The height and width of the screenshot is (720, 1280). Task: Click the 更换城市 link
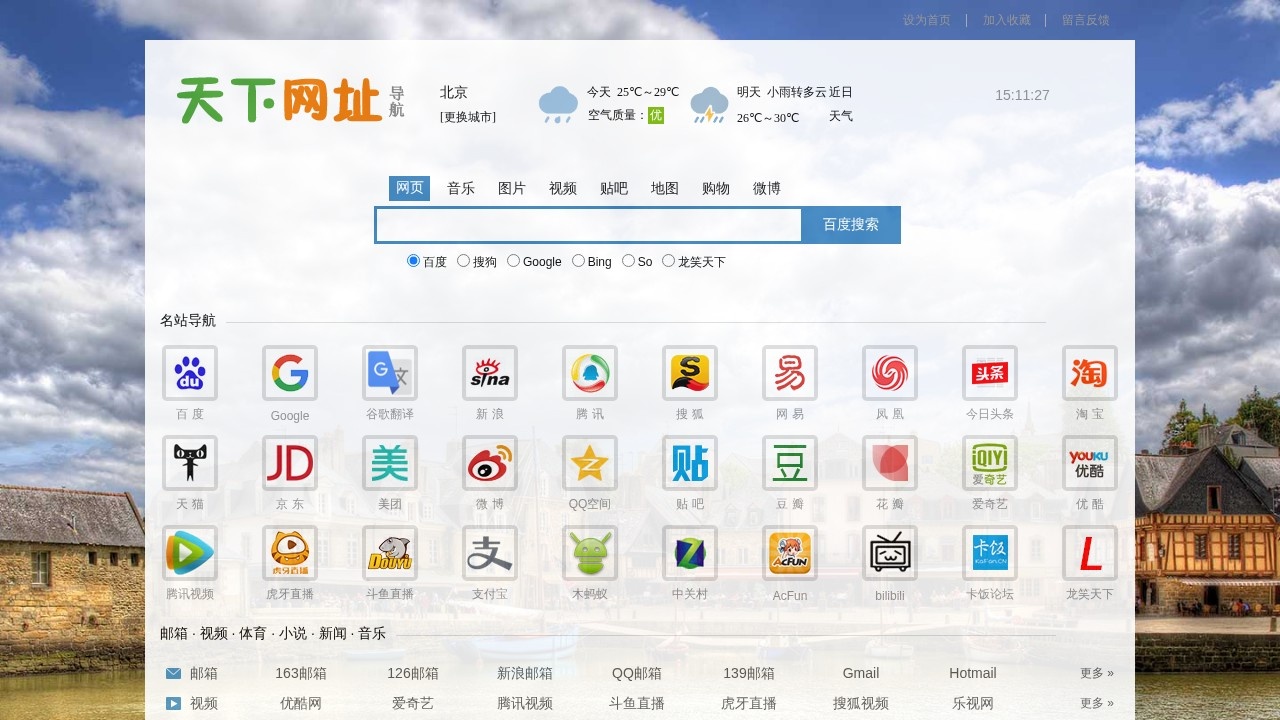point(468,117)
